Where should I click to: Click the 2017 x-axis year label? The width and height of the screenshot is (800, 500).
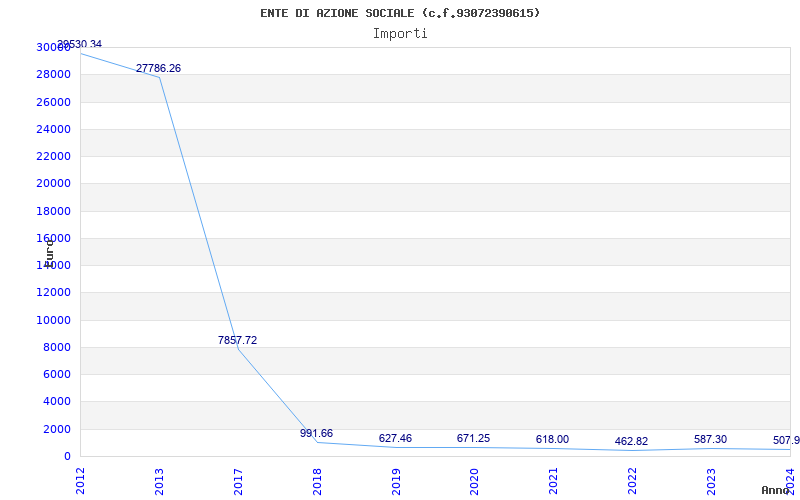click(238, 481)
